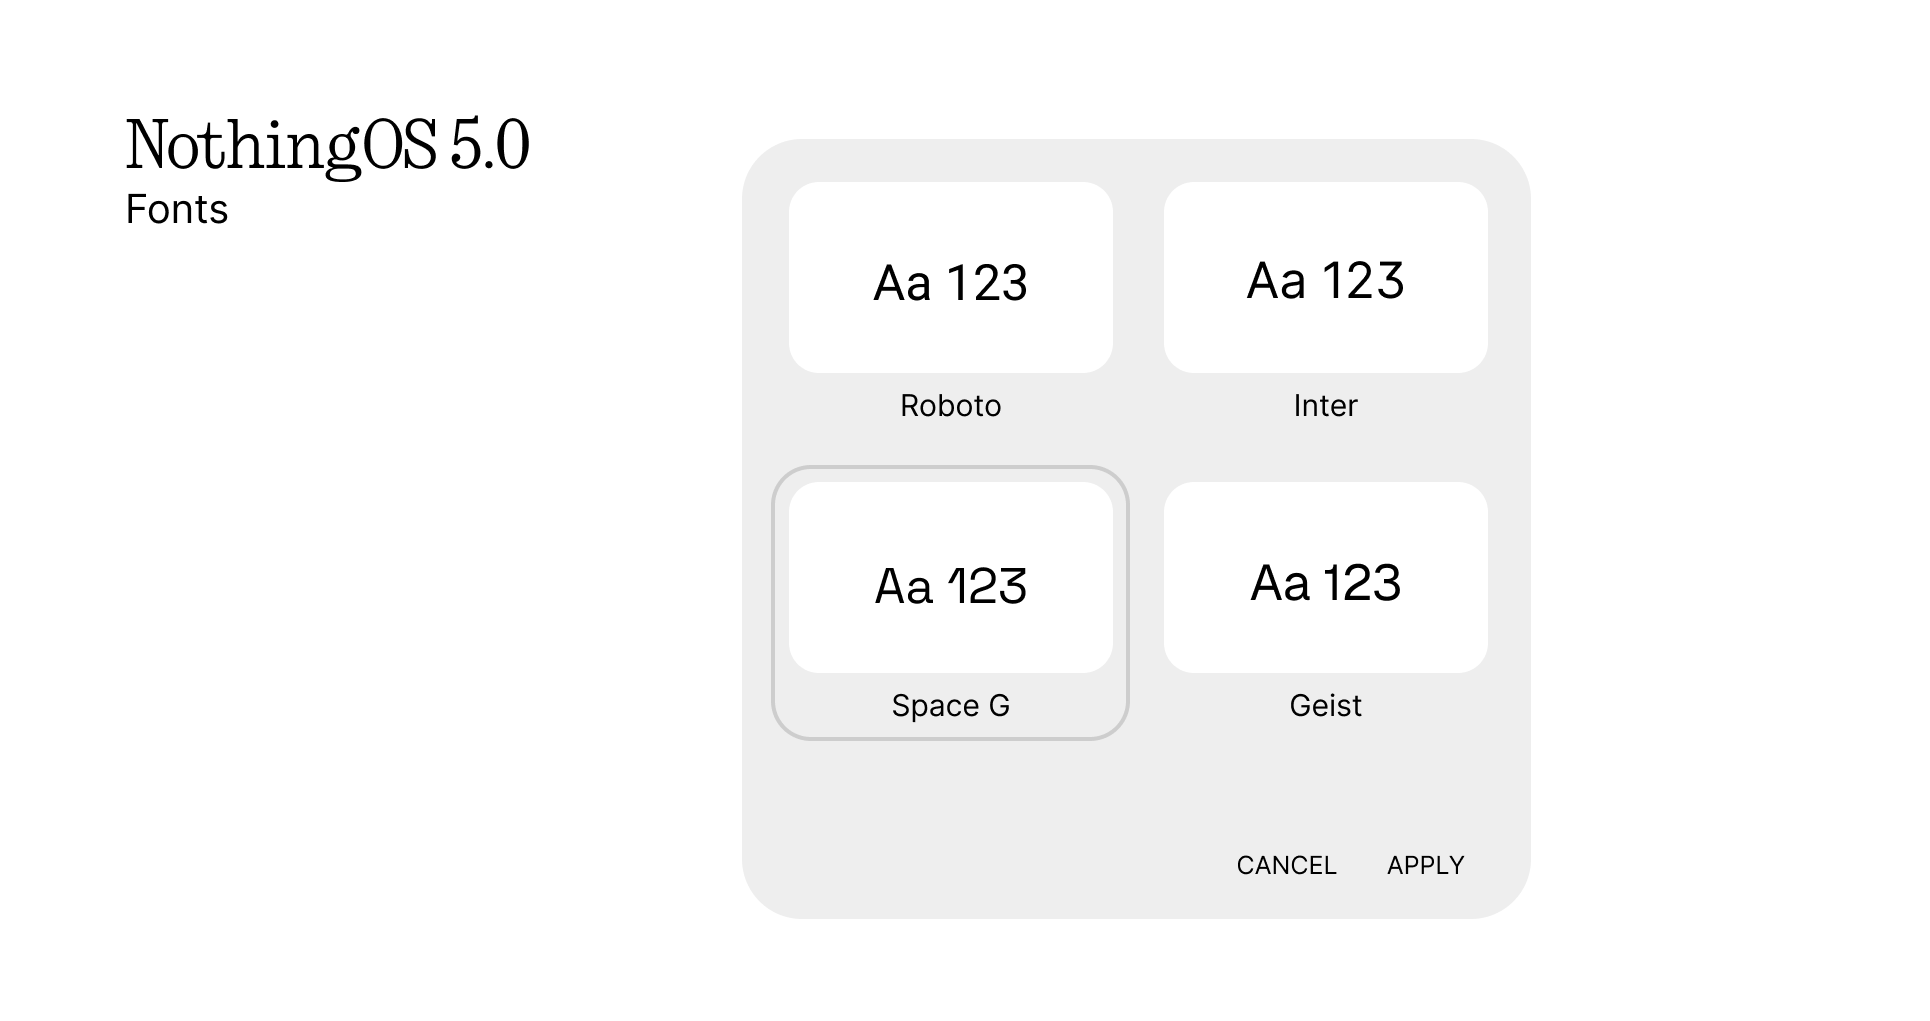Image resolution: width=1930 pixels, height=1021 pixels.
Task: Click the "Aa" letters in Inter preview
Action: click(x=1276, y=281)
